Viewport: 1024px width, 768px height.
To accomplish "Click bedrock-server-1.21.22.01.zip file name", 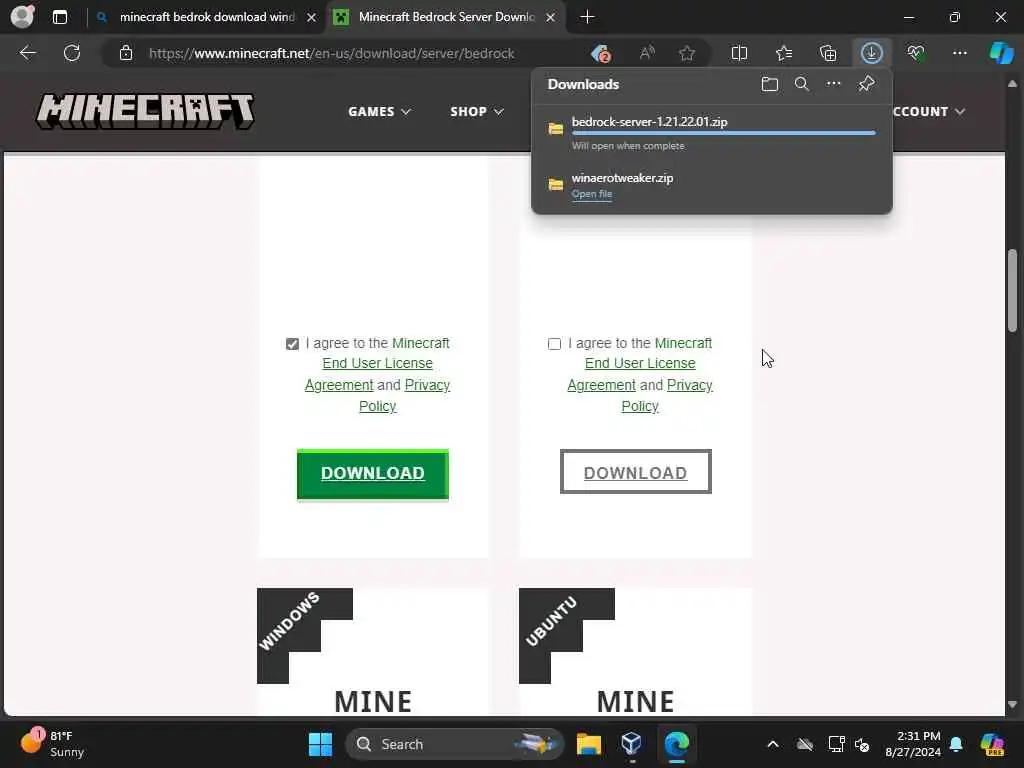I will tap(649, 121).
